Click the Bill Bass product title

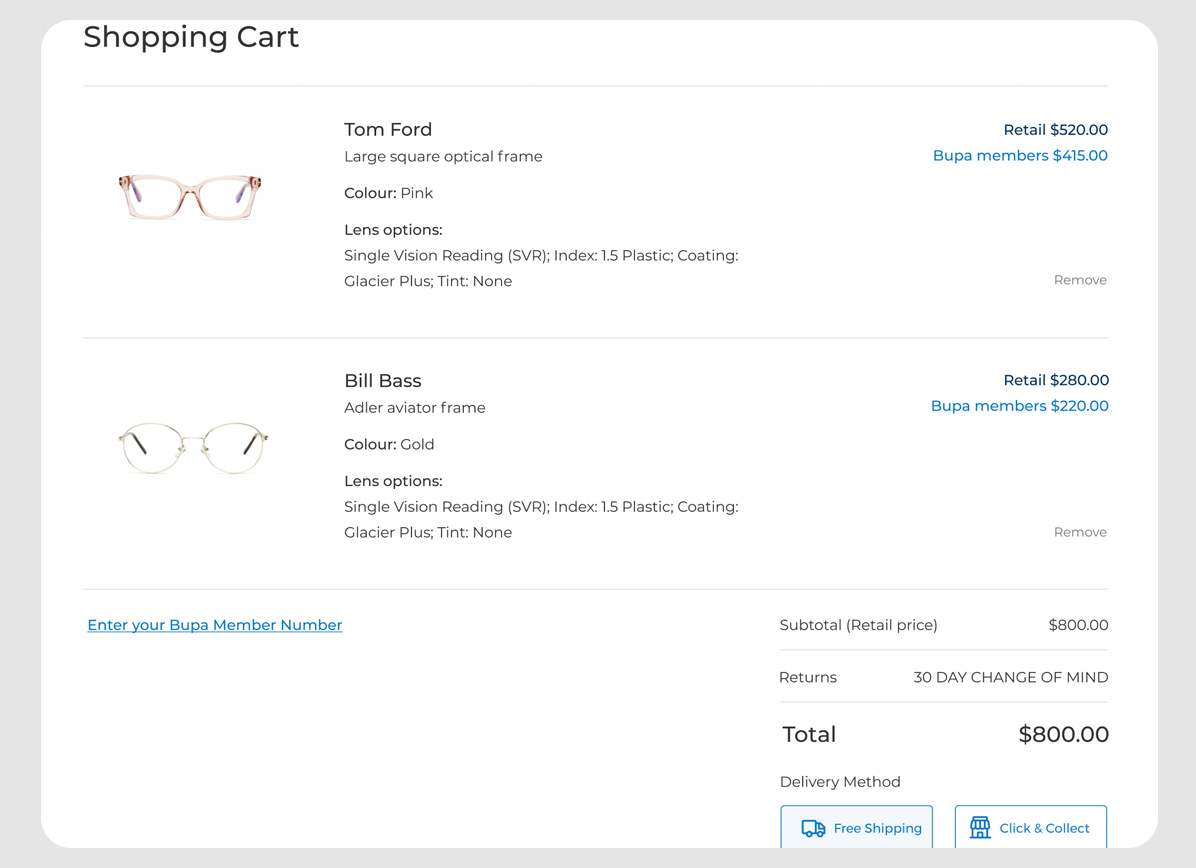pos(382,381)
